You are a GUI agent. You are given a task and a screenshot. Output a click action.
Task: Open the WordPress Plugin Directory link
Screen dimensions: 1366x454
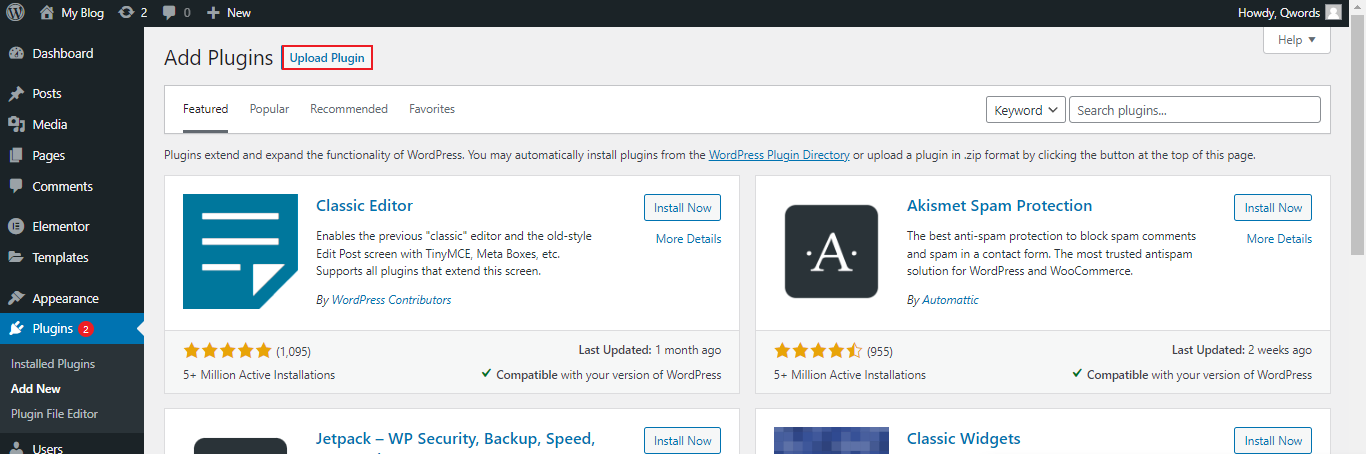(x=779, y=155)
